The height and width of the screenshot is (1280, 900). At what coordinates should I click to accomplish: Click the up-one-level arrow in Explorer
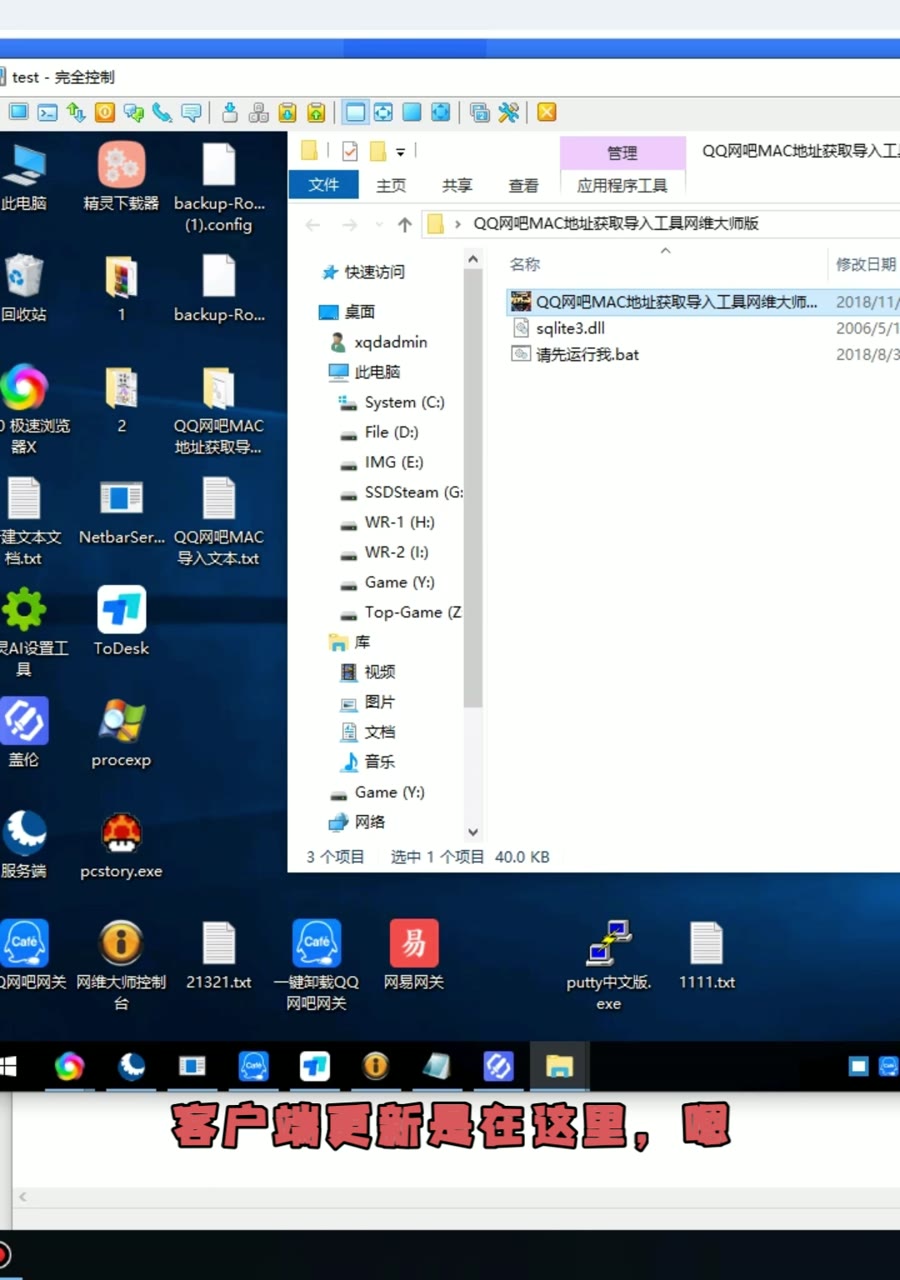coord(404,225)
